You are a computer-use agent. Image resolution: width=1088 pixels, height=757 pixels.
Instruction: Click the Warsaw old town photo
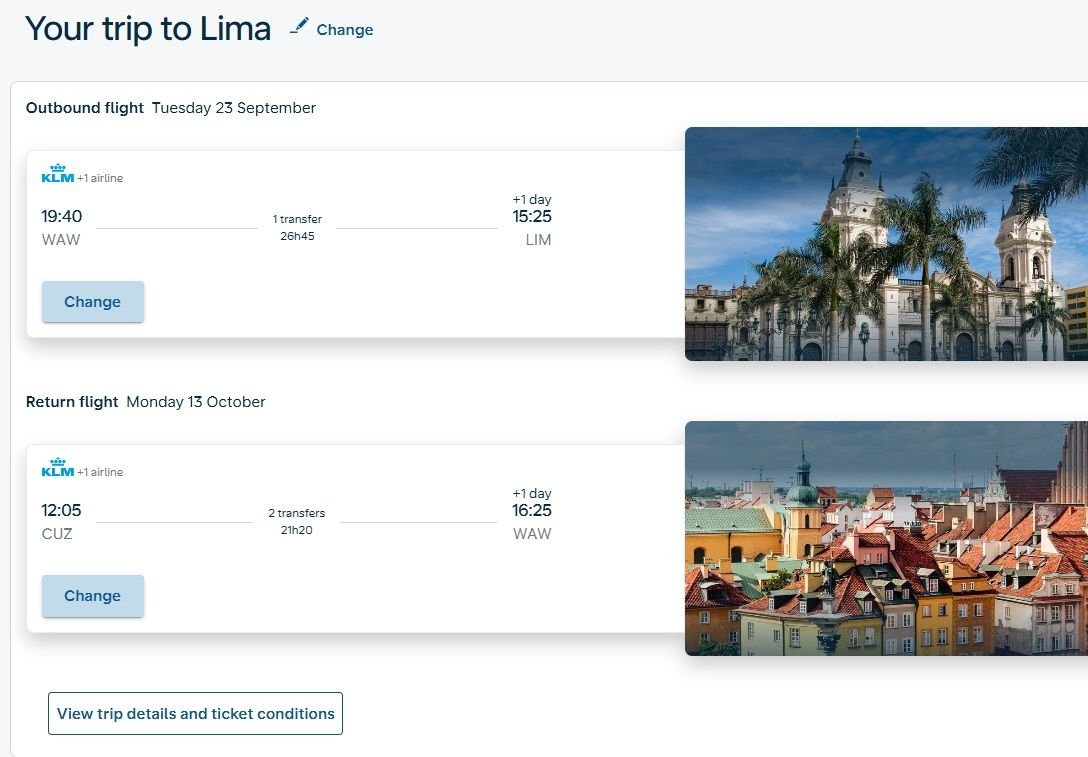coord(885,538)
